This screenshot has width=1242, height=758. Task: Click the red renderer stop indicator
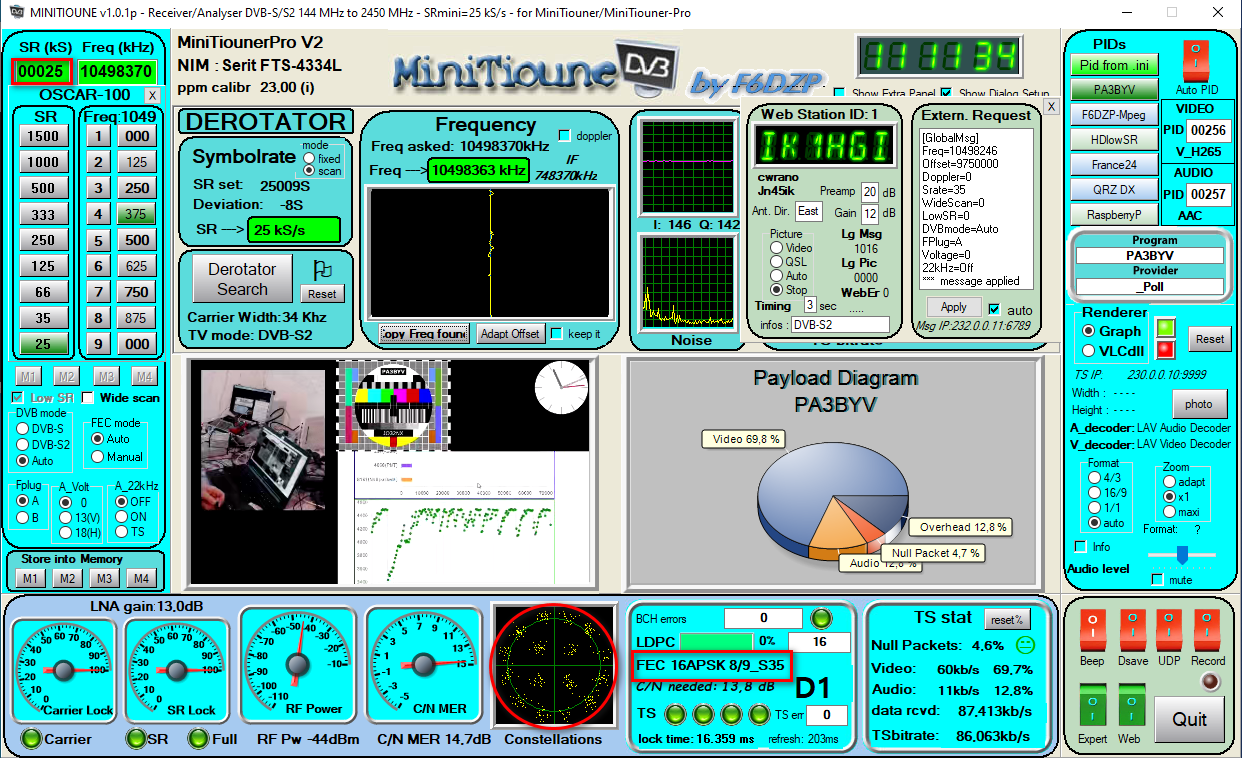click(x=1165, y=350)
